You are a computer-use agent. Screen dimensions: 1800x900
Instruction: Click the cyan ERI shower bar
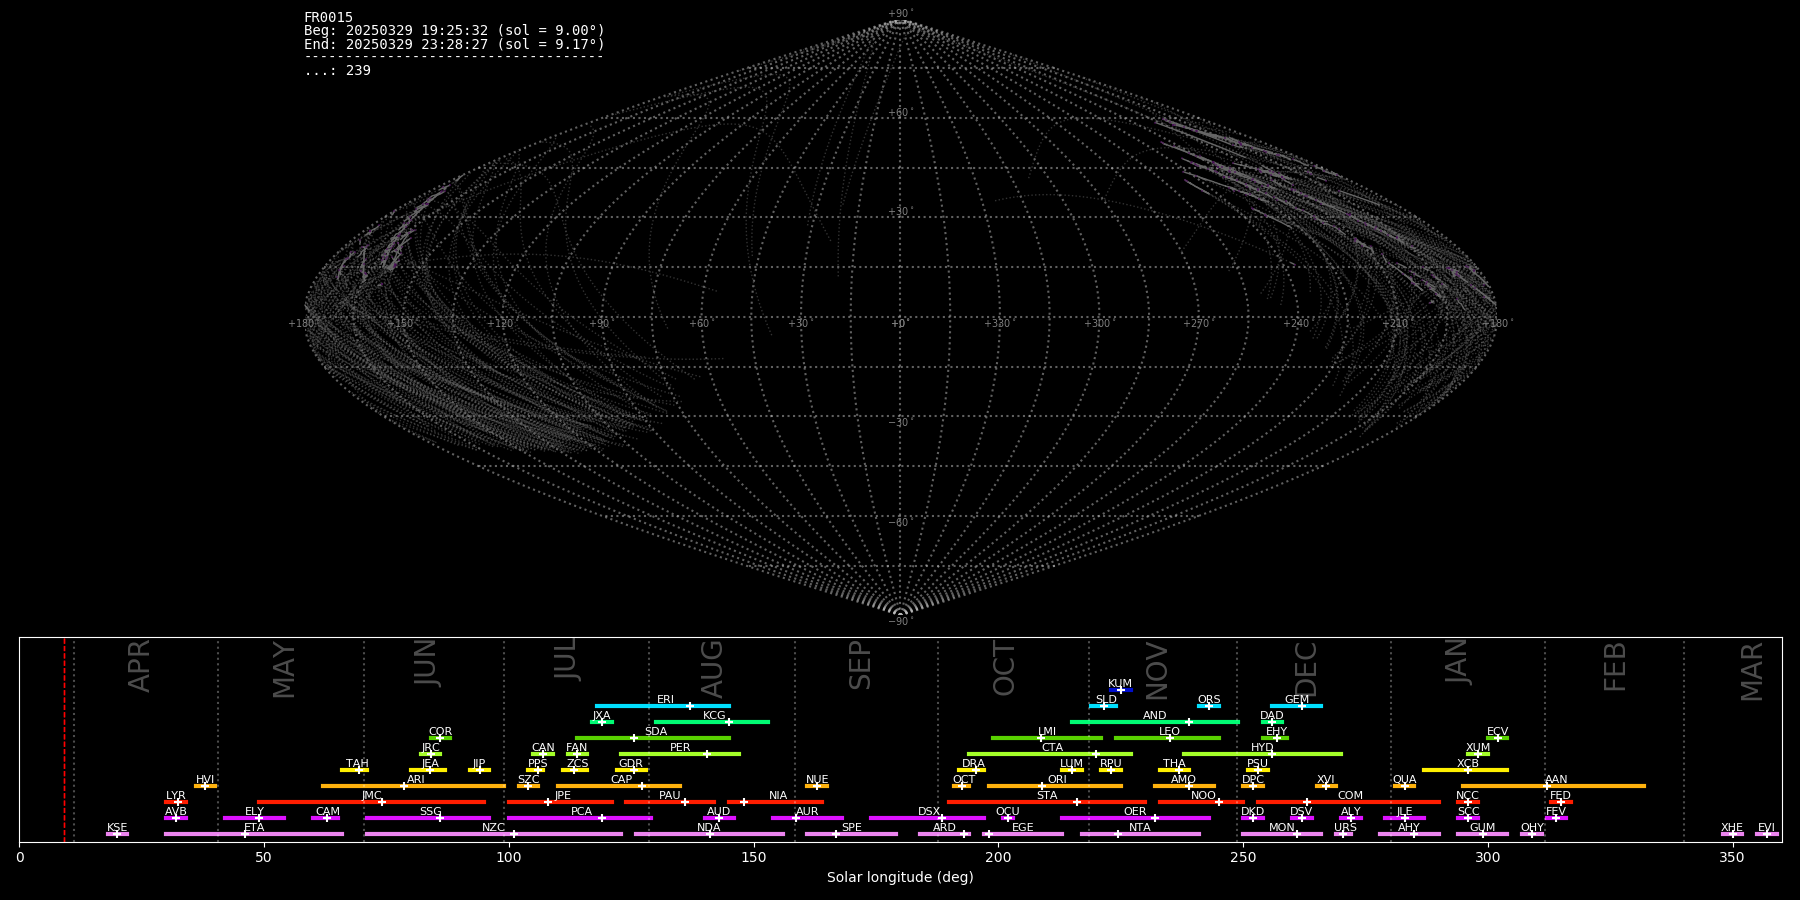point(663,706)
